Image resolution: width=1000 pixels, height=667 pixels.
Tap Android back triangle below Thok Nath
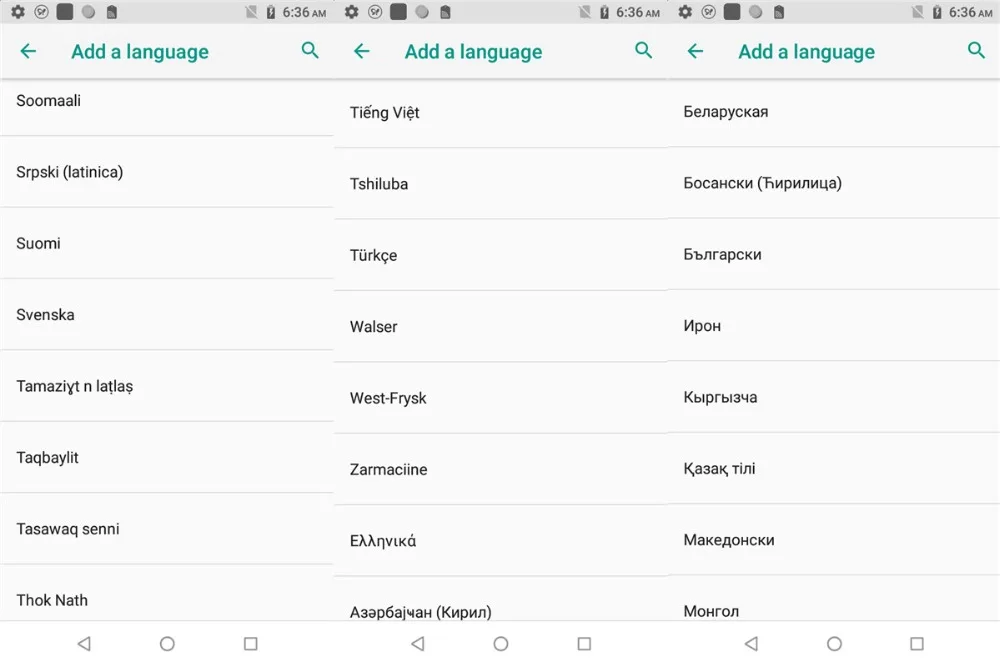[84, 643]
